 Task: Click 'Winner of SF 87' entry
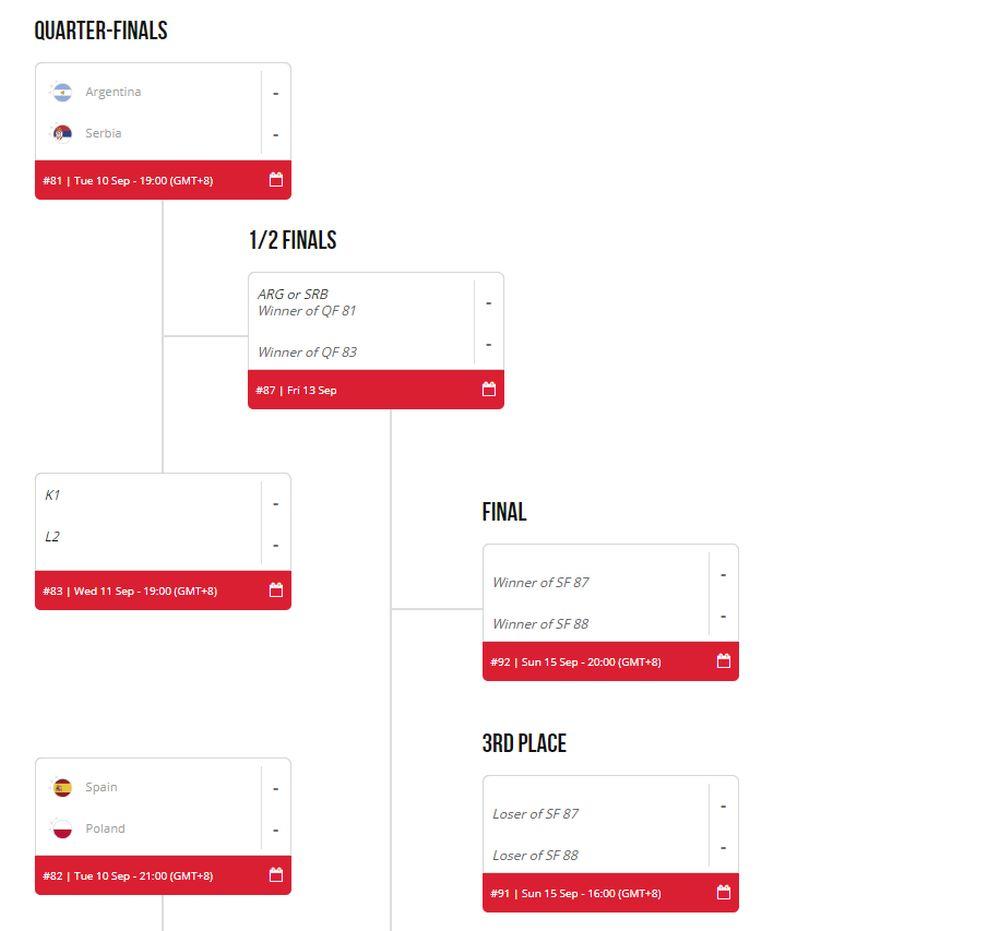tap(540, 582)
